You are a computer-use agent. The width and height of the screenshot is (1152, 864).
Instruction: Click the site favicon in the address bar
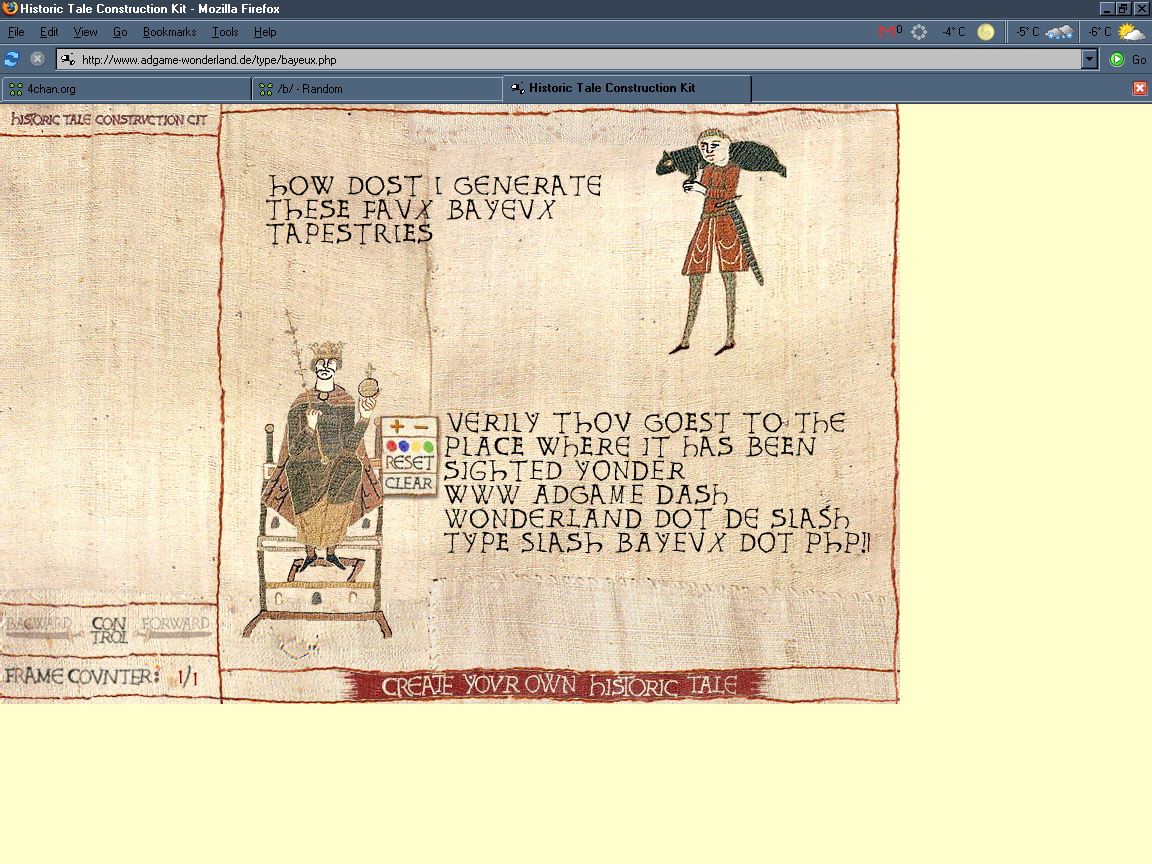point(68,60)
